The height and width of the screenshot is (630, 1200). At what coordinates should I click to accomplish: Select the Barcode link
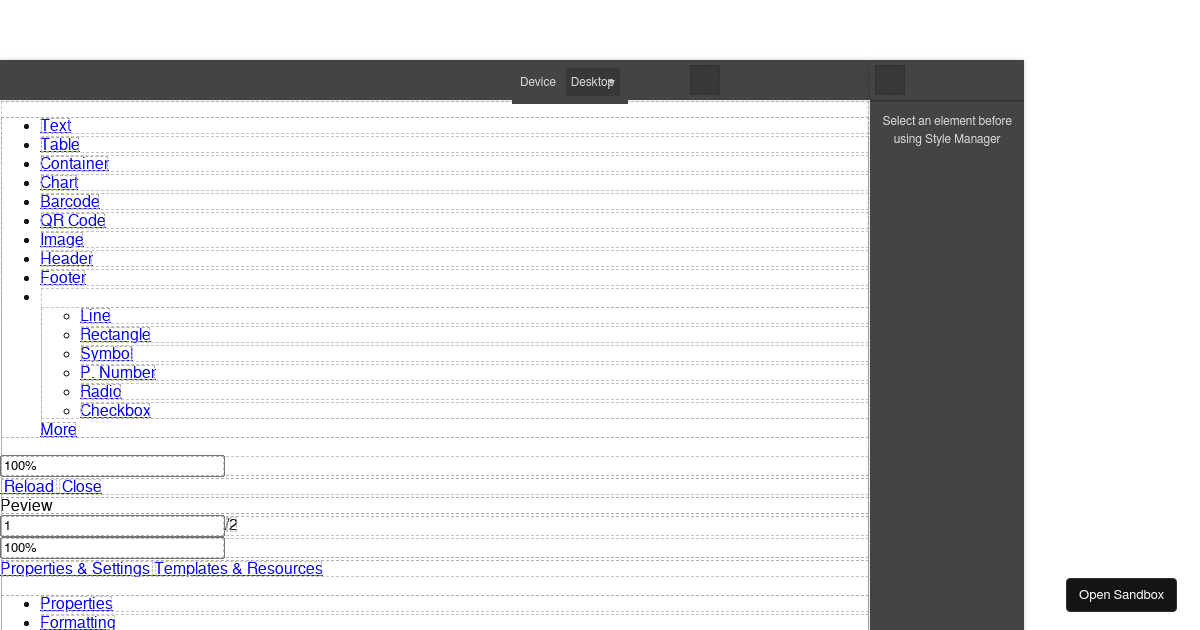tap(70, 202)
